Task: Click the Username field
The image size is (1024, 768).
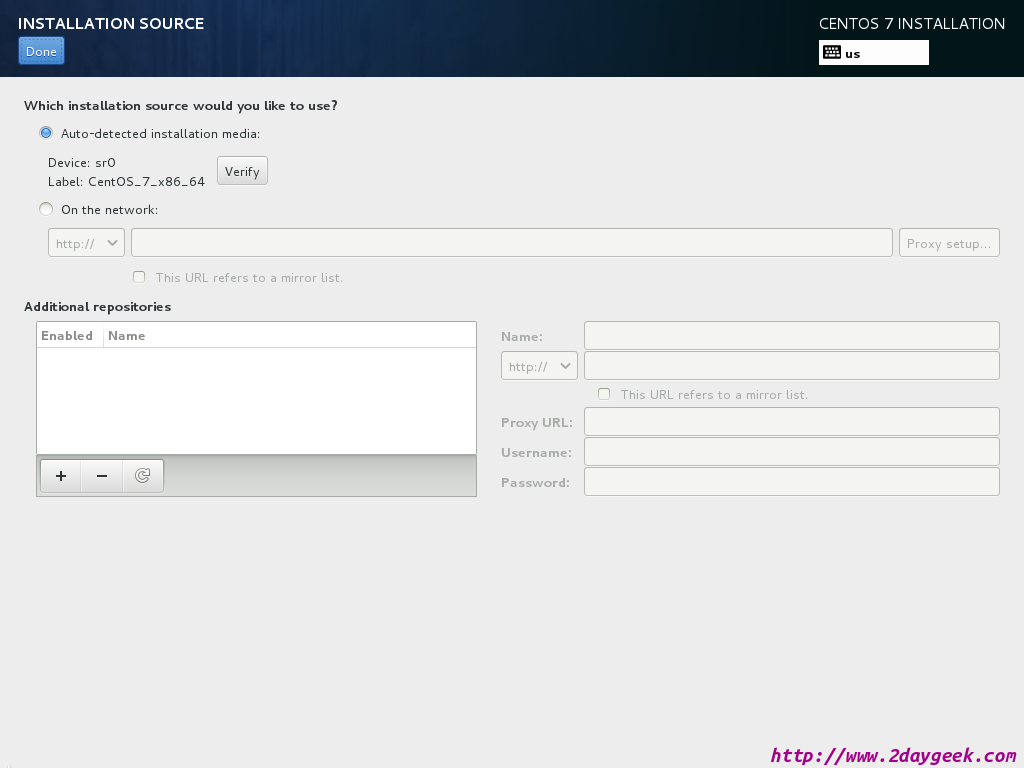Action: point(792,452)
